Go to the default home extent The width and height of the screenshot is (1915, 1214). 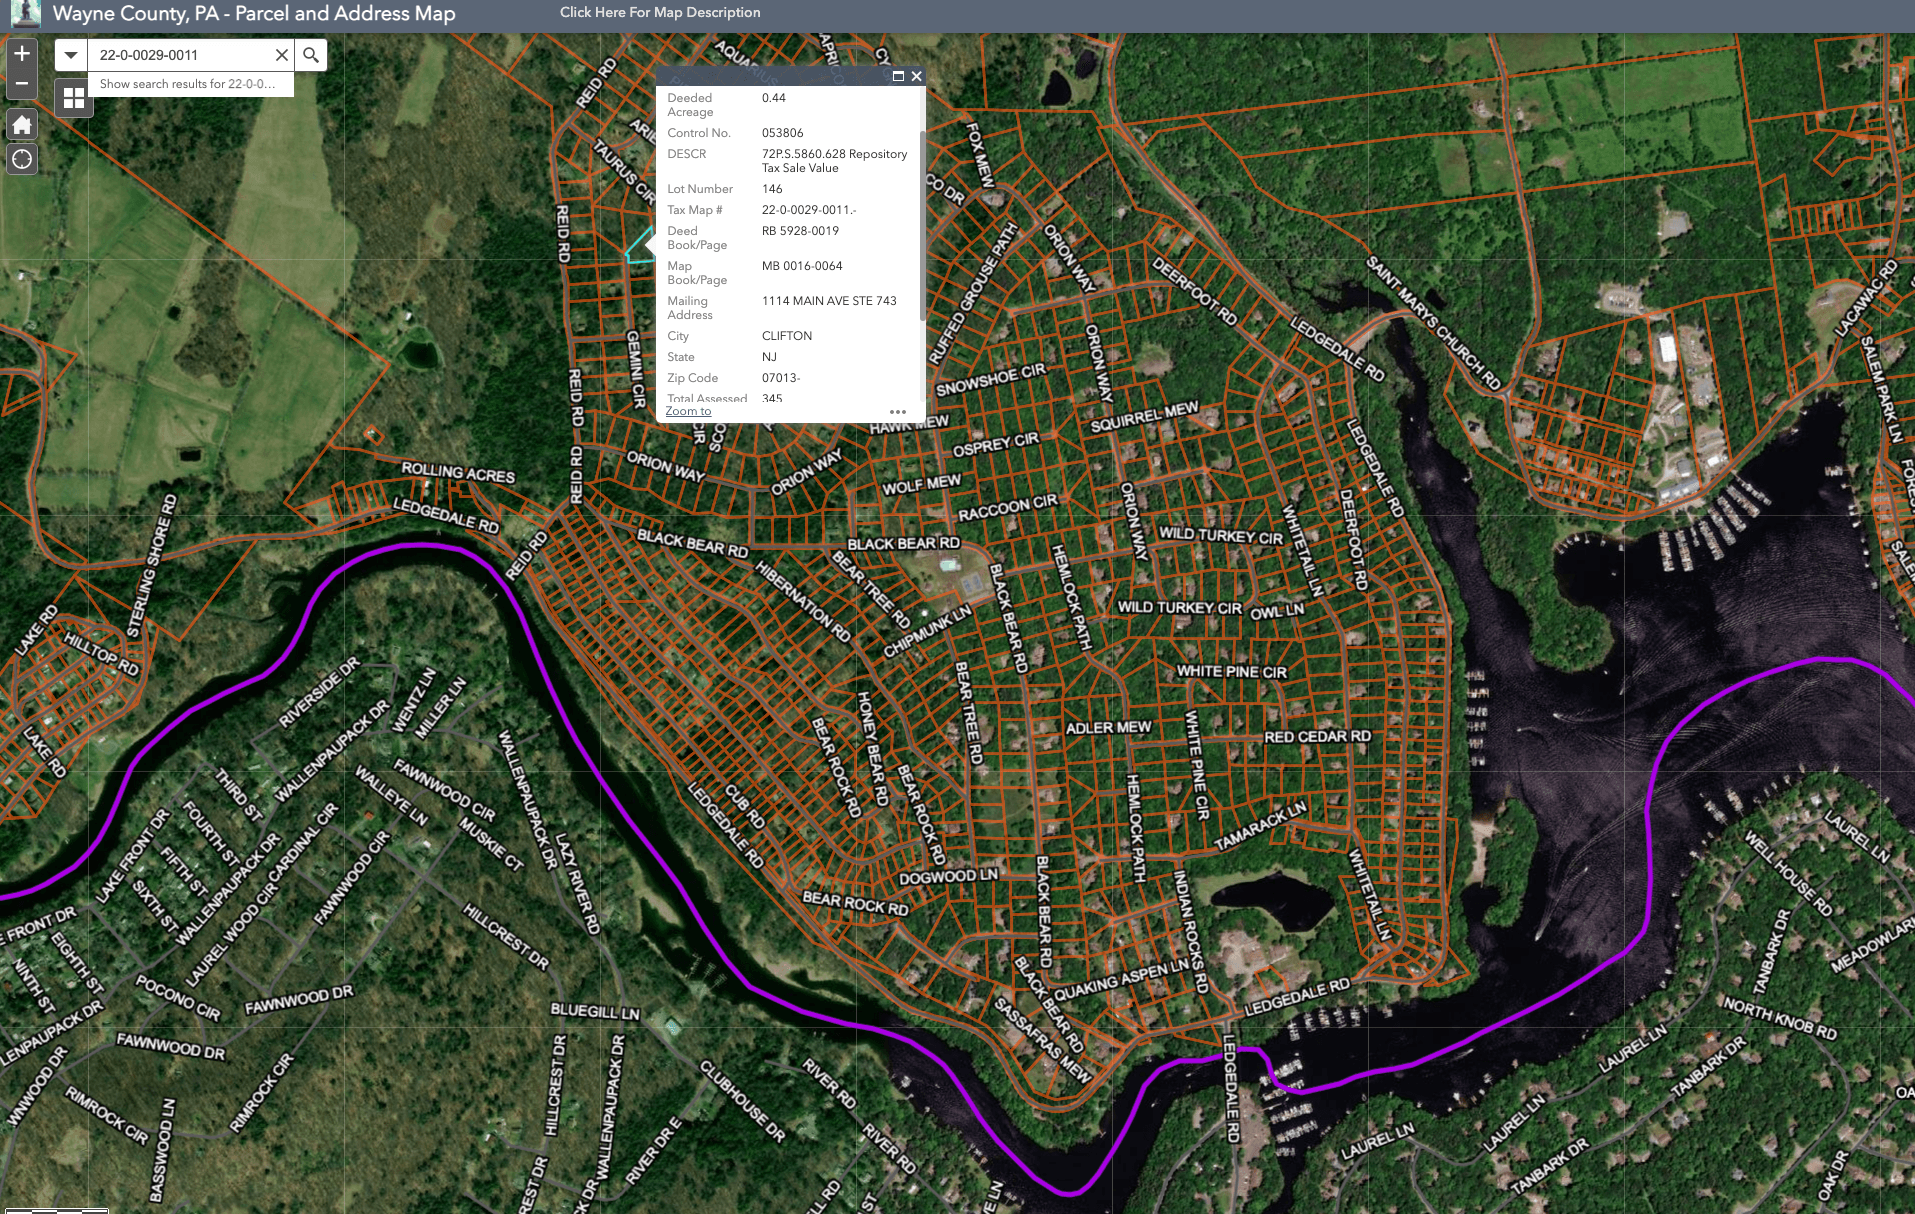pos(22,125)
